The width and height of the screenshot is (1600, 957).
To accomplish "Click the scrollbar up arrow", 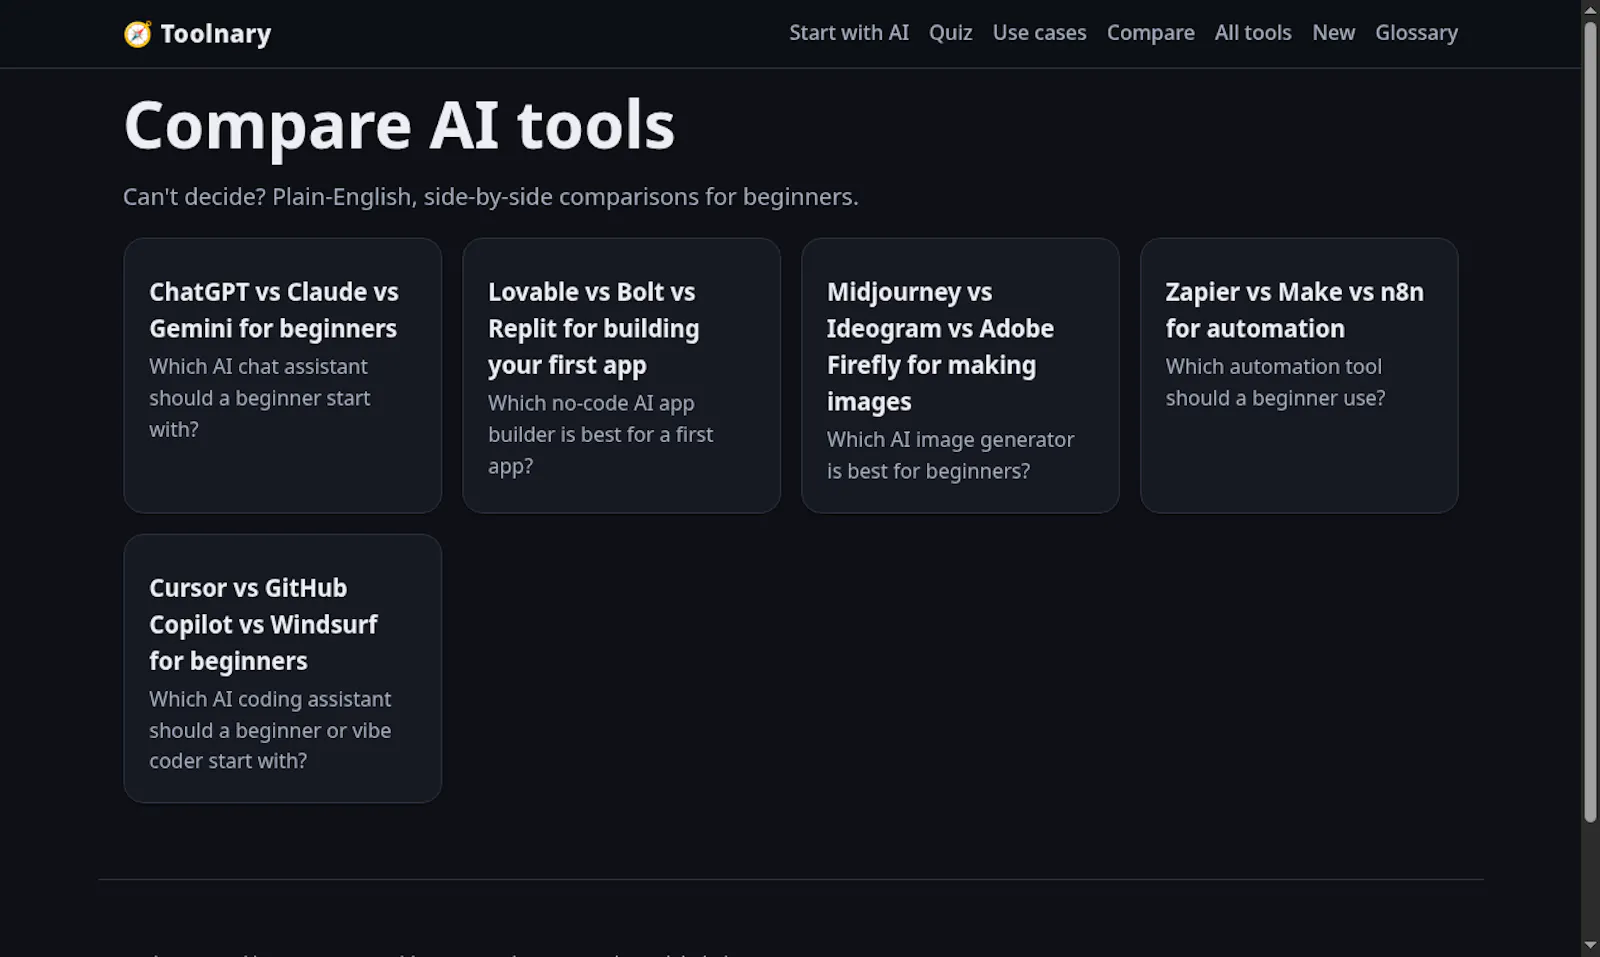I will click(x=1590, y=9).
